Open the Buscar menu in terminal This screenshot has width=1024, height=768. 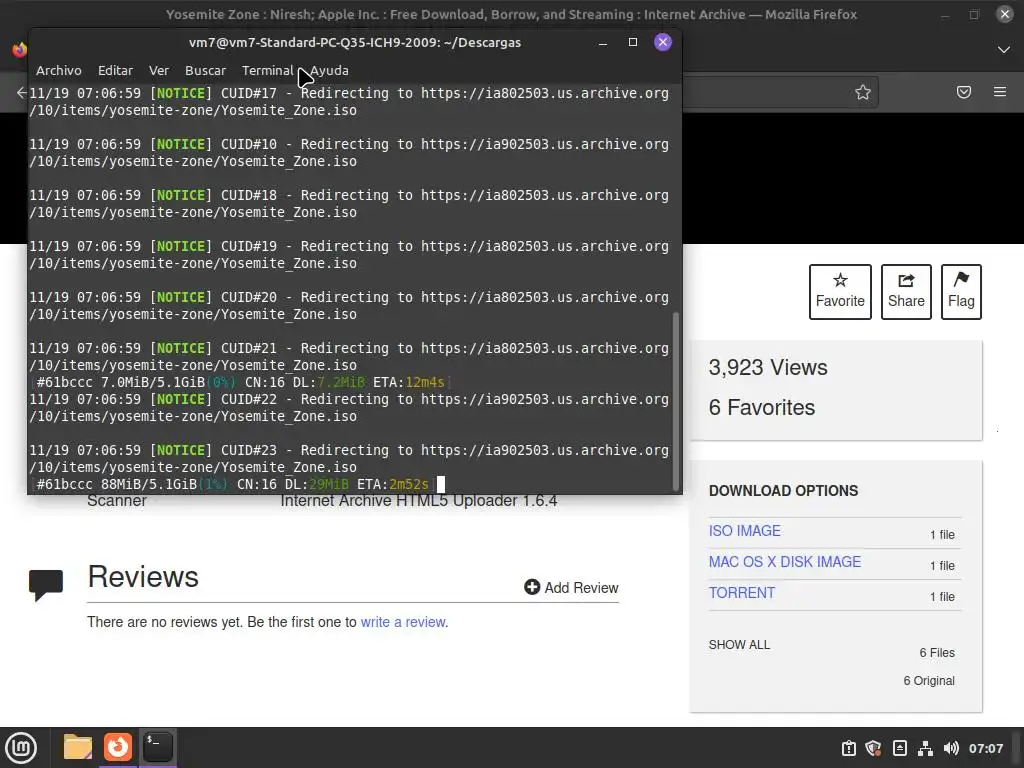coord(205,71)
